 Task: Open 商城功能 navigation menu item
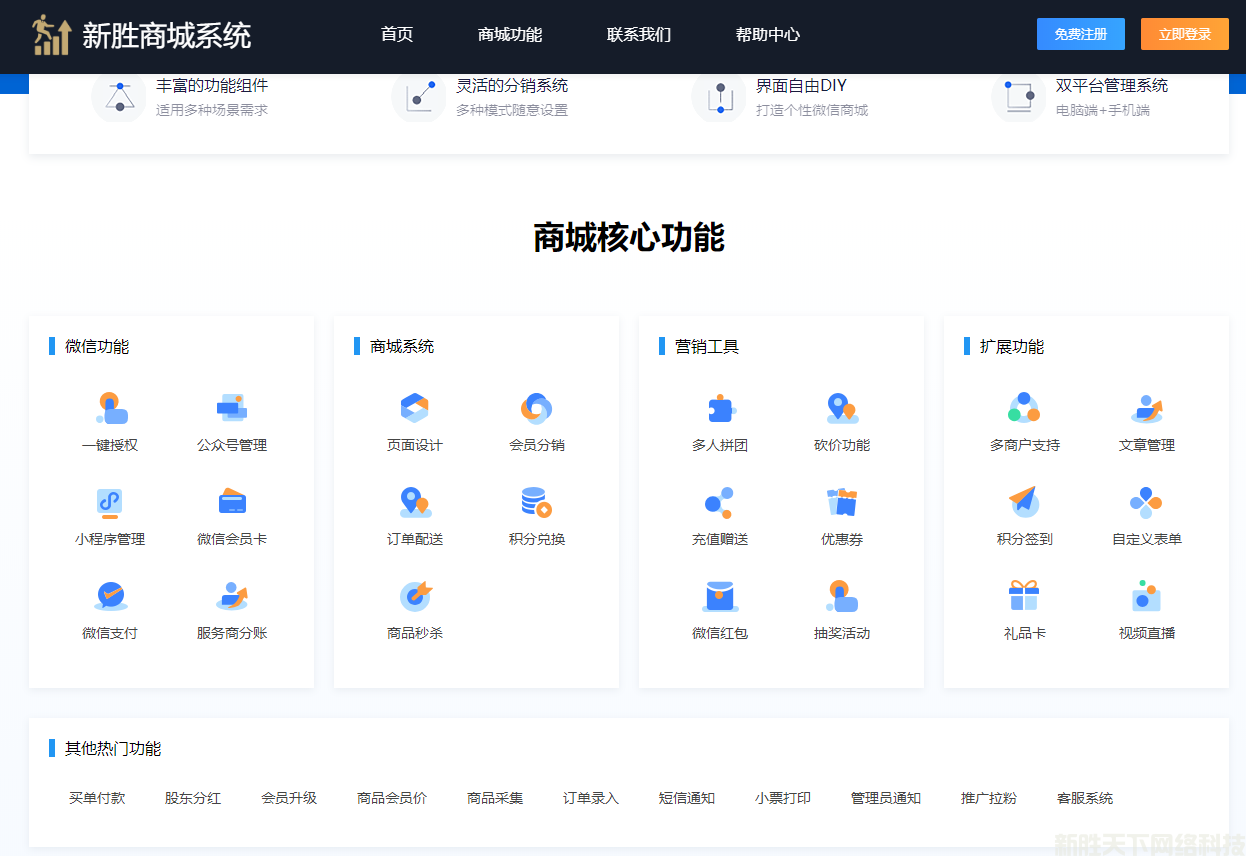(x=510, y=35)
